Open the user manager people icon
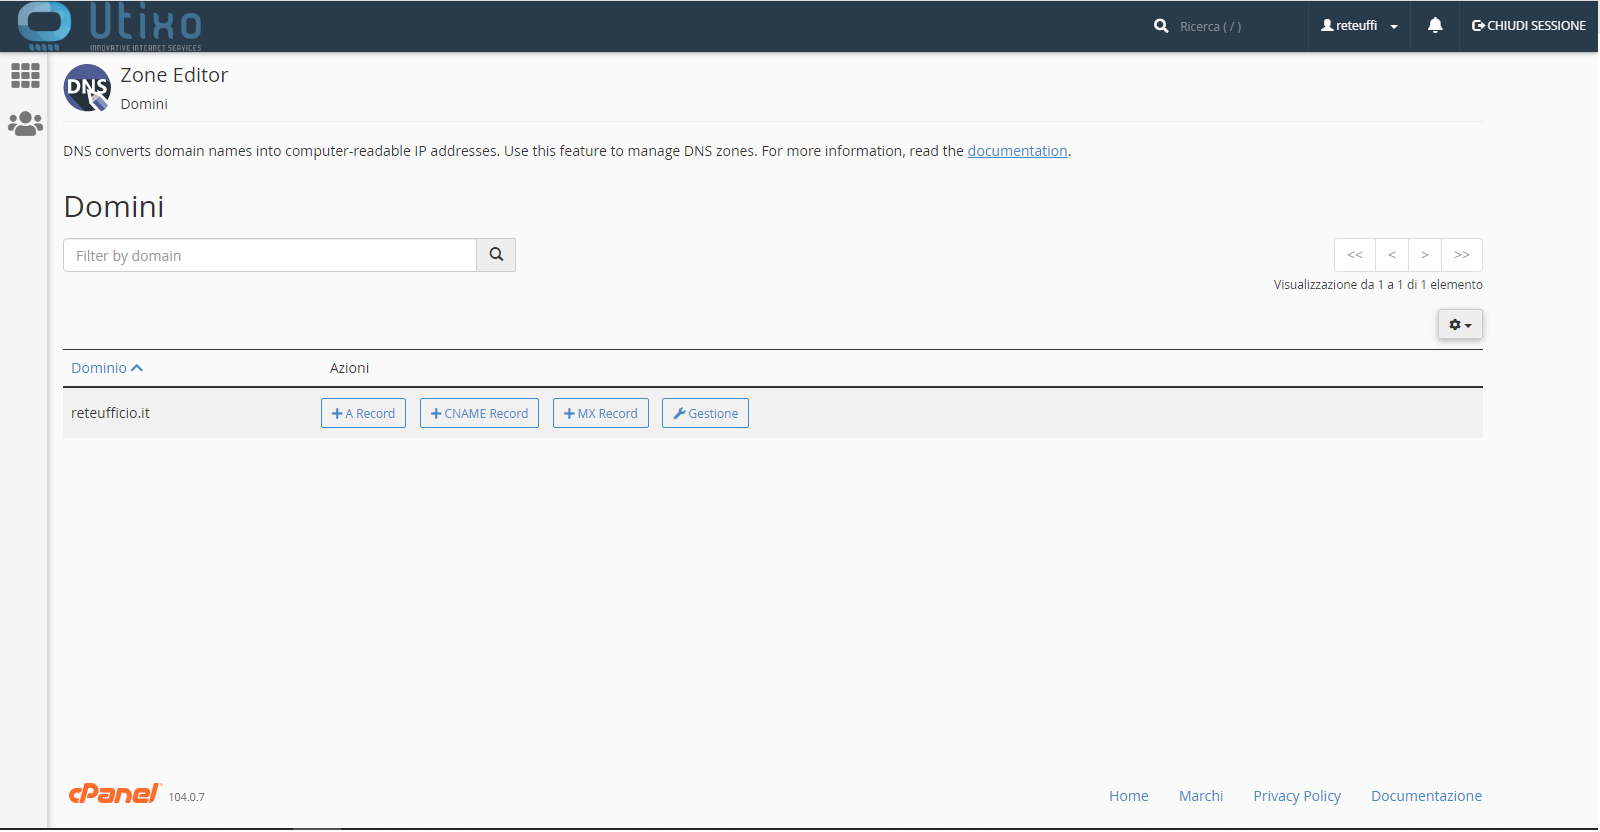The width and height of the screenshot is (1600, 832). (x=25, y=124)
